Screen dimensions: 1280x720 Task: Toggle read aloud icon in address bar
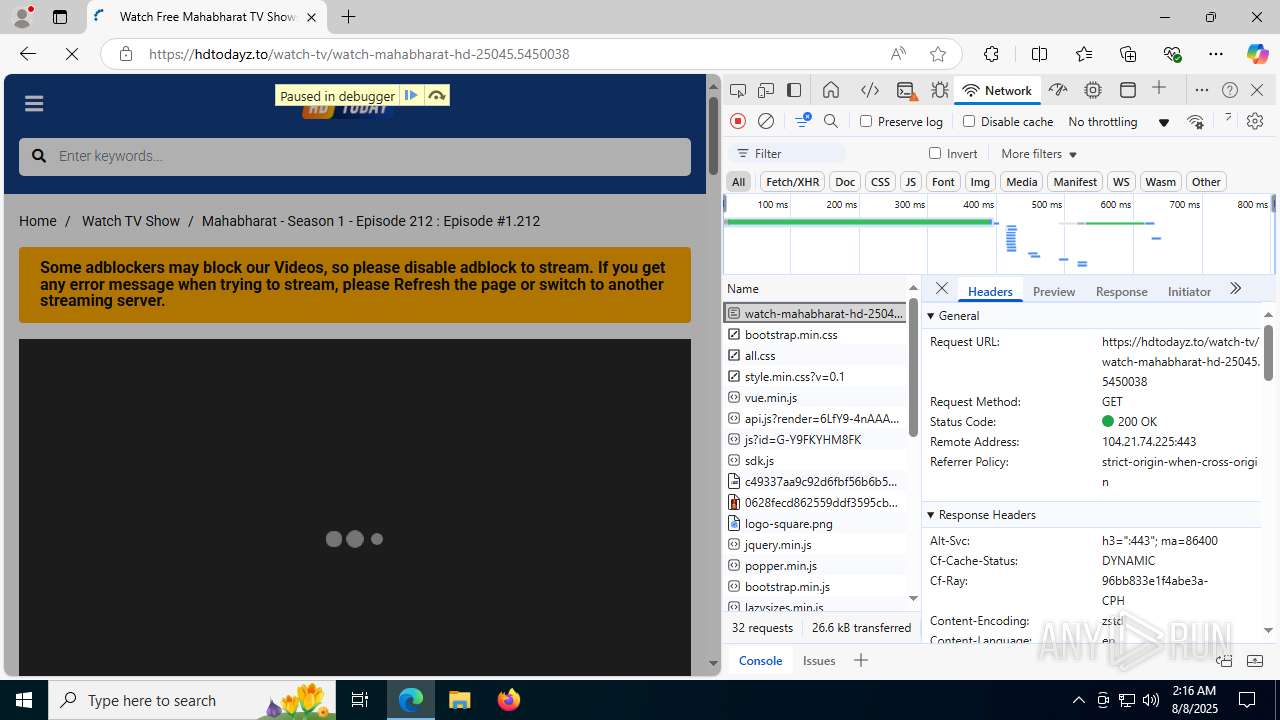[898, 54]
